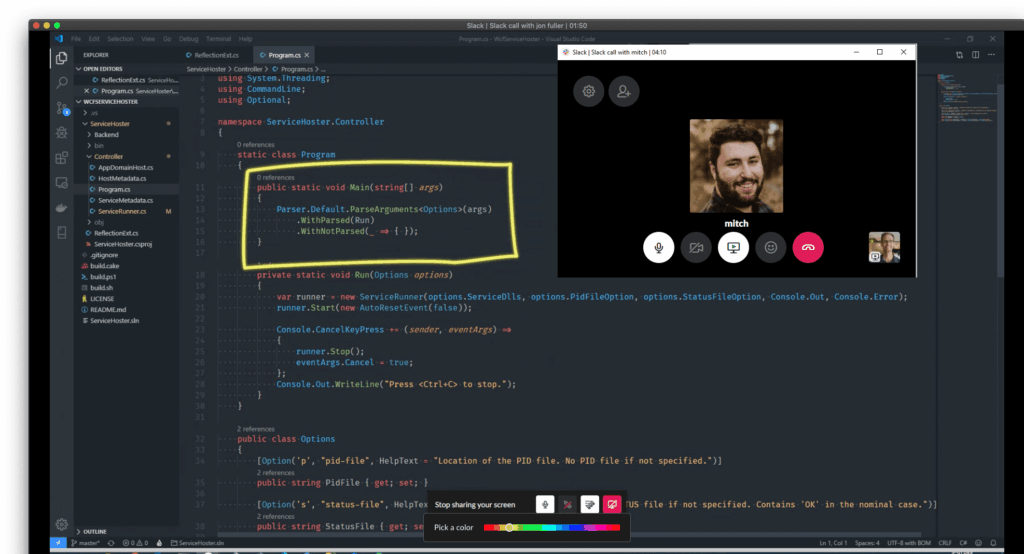The width and height of the screenshot is (1024, 554).
Task: Stop sharing screen with red toolbar button
Action: (612, 505)
